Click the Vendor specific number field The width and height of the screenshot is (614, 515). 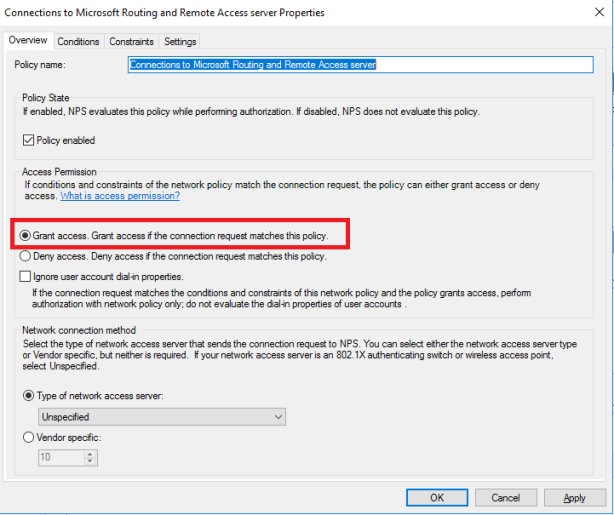tap(61, 457)
